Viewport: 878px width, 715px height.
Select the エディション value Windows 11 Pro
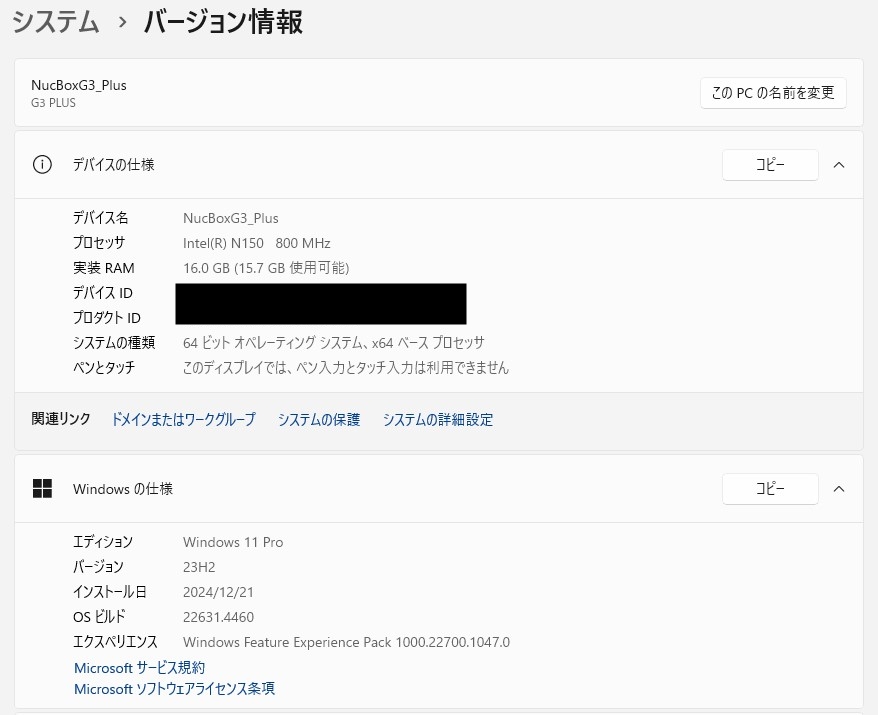[x=232, y=541]
